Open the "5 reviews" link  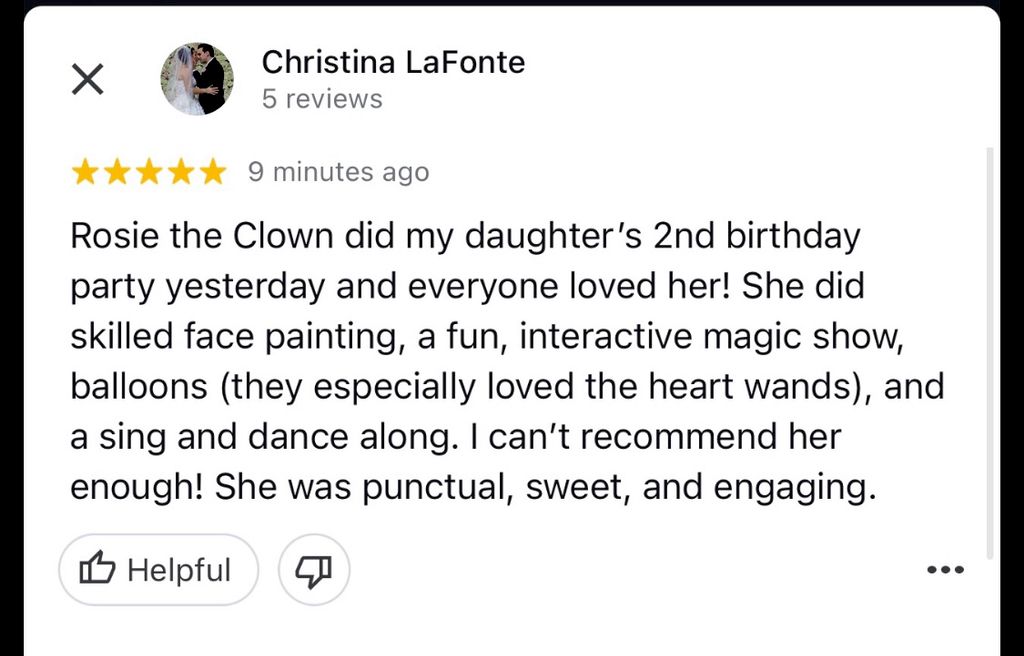pos(322,99)
